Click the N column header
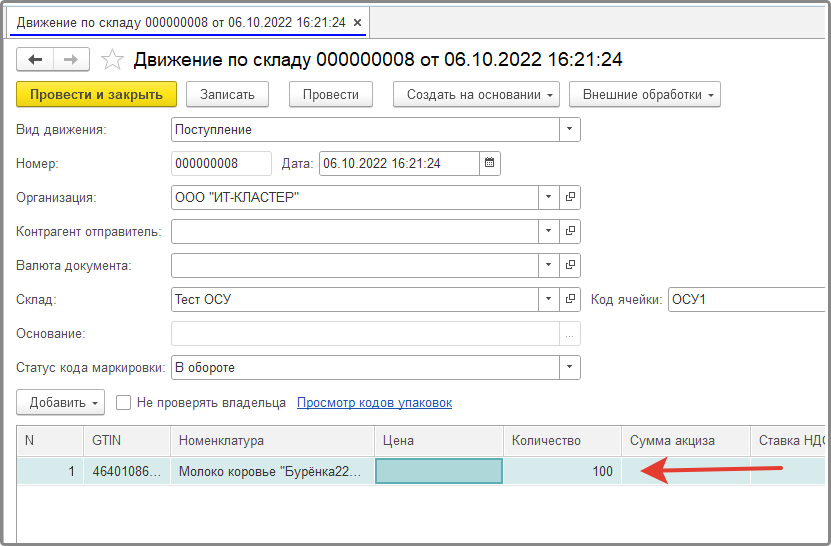This screenshot has width=831, height=546. pos(50,441)
